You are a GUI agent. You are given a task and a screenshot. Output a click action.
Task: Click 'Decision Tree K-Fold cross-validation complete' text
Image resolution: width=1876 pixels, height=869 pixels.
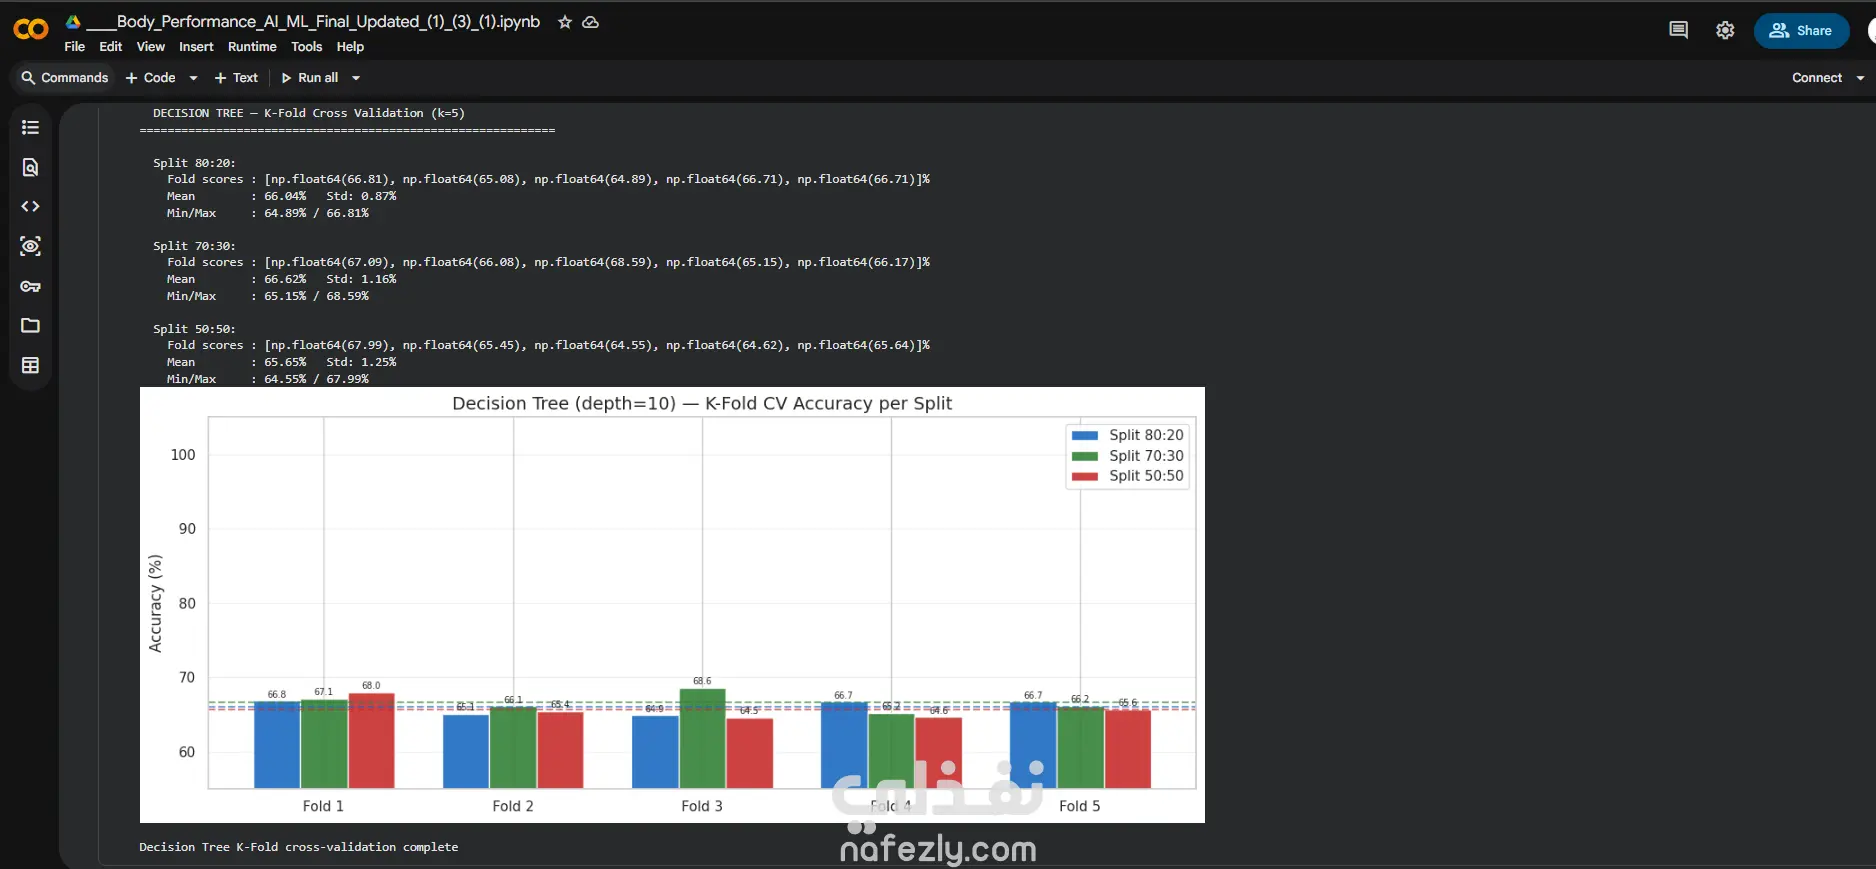coord(299,847)
